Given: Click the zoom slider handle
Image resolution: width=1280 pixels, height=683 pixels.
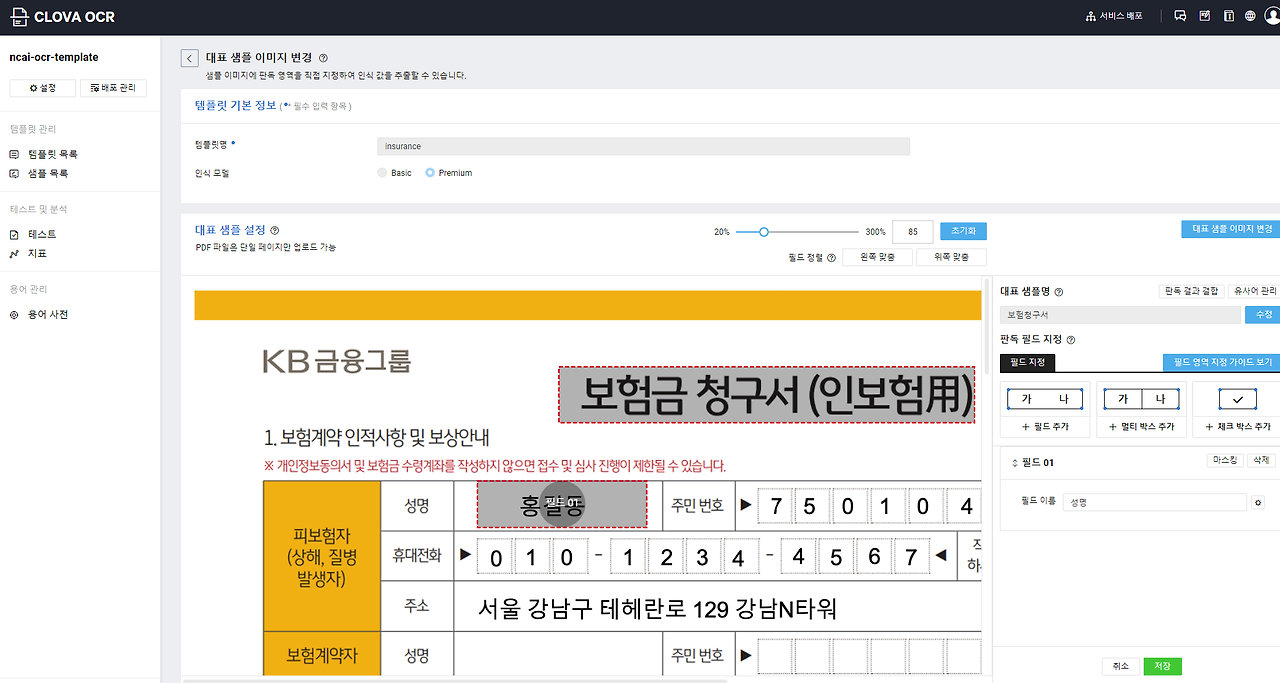Looking at the screenshot, I should click(x=763, y=231).
